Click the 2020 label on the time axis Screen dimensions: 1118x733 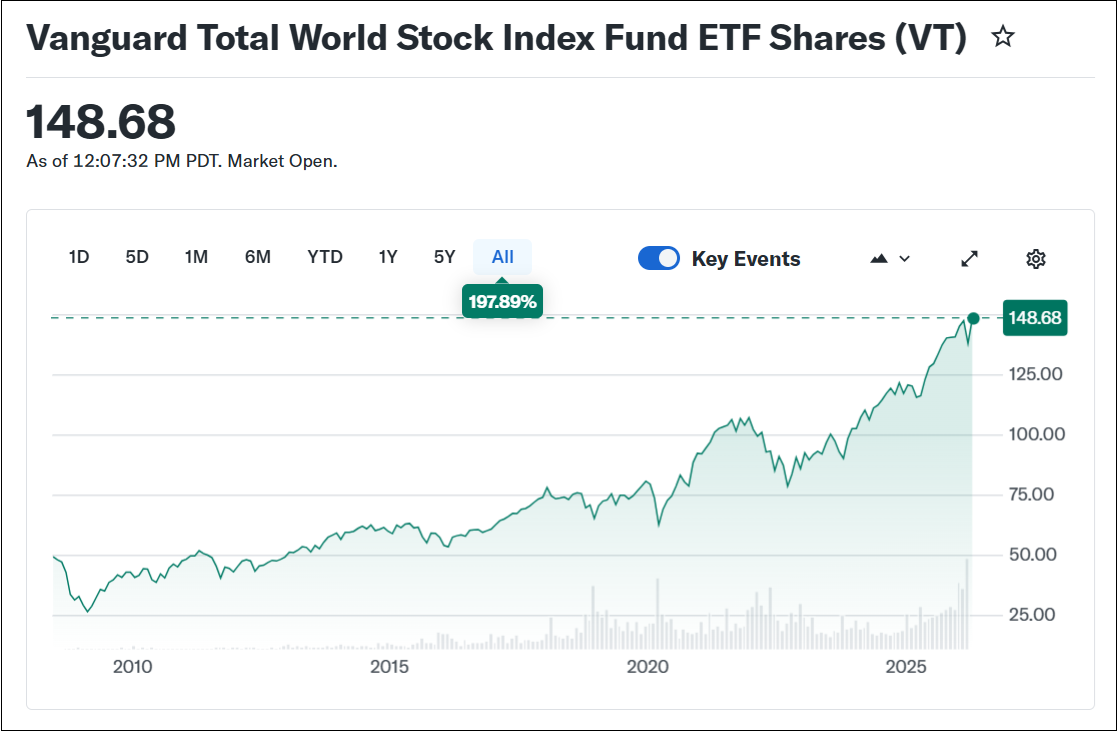647,667
